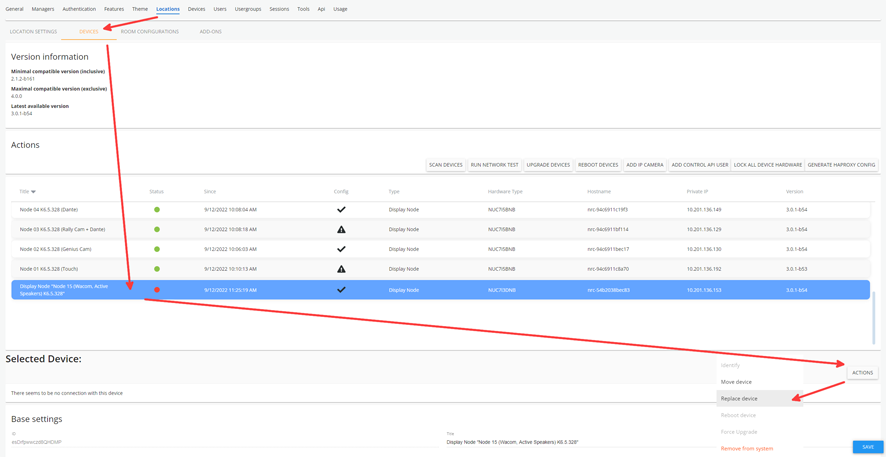Open the Sessions top menu
Screen dimensions: 886x457
(x=279, y=9)
